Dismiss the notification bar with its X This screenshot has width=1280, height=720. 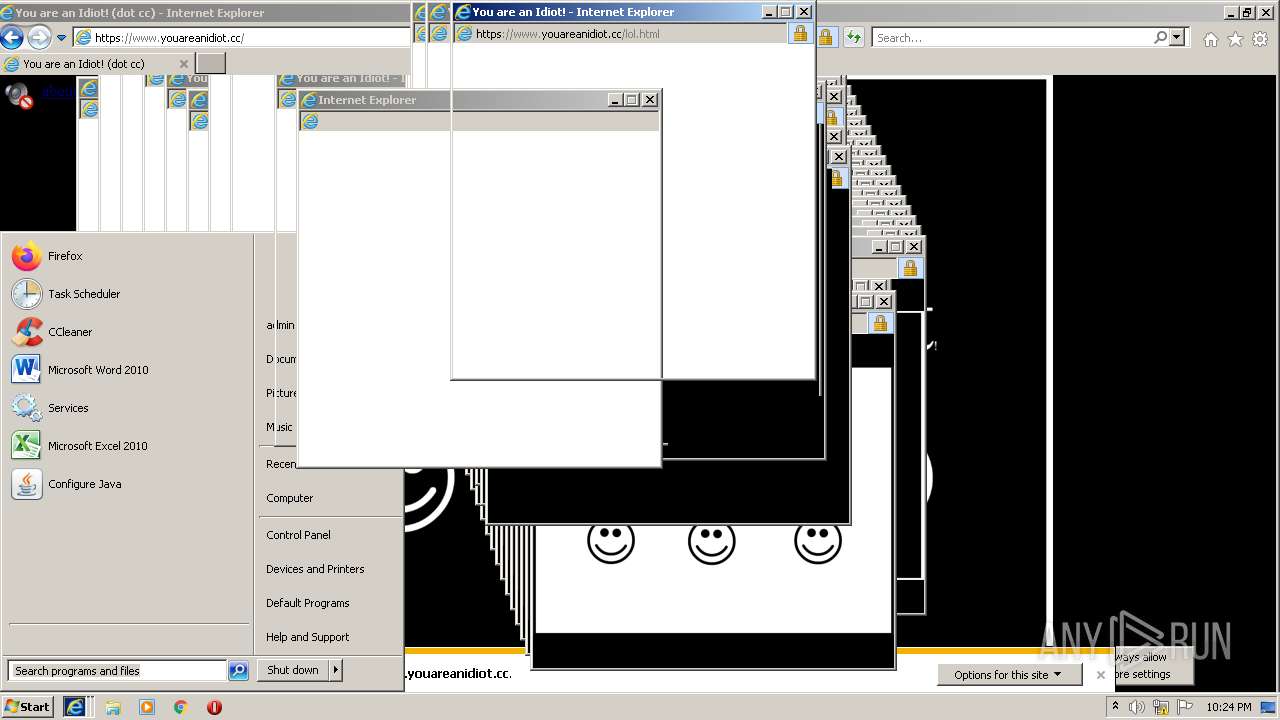[1101, 675]
